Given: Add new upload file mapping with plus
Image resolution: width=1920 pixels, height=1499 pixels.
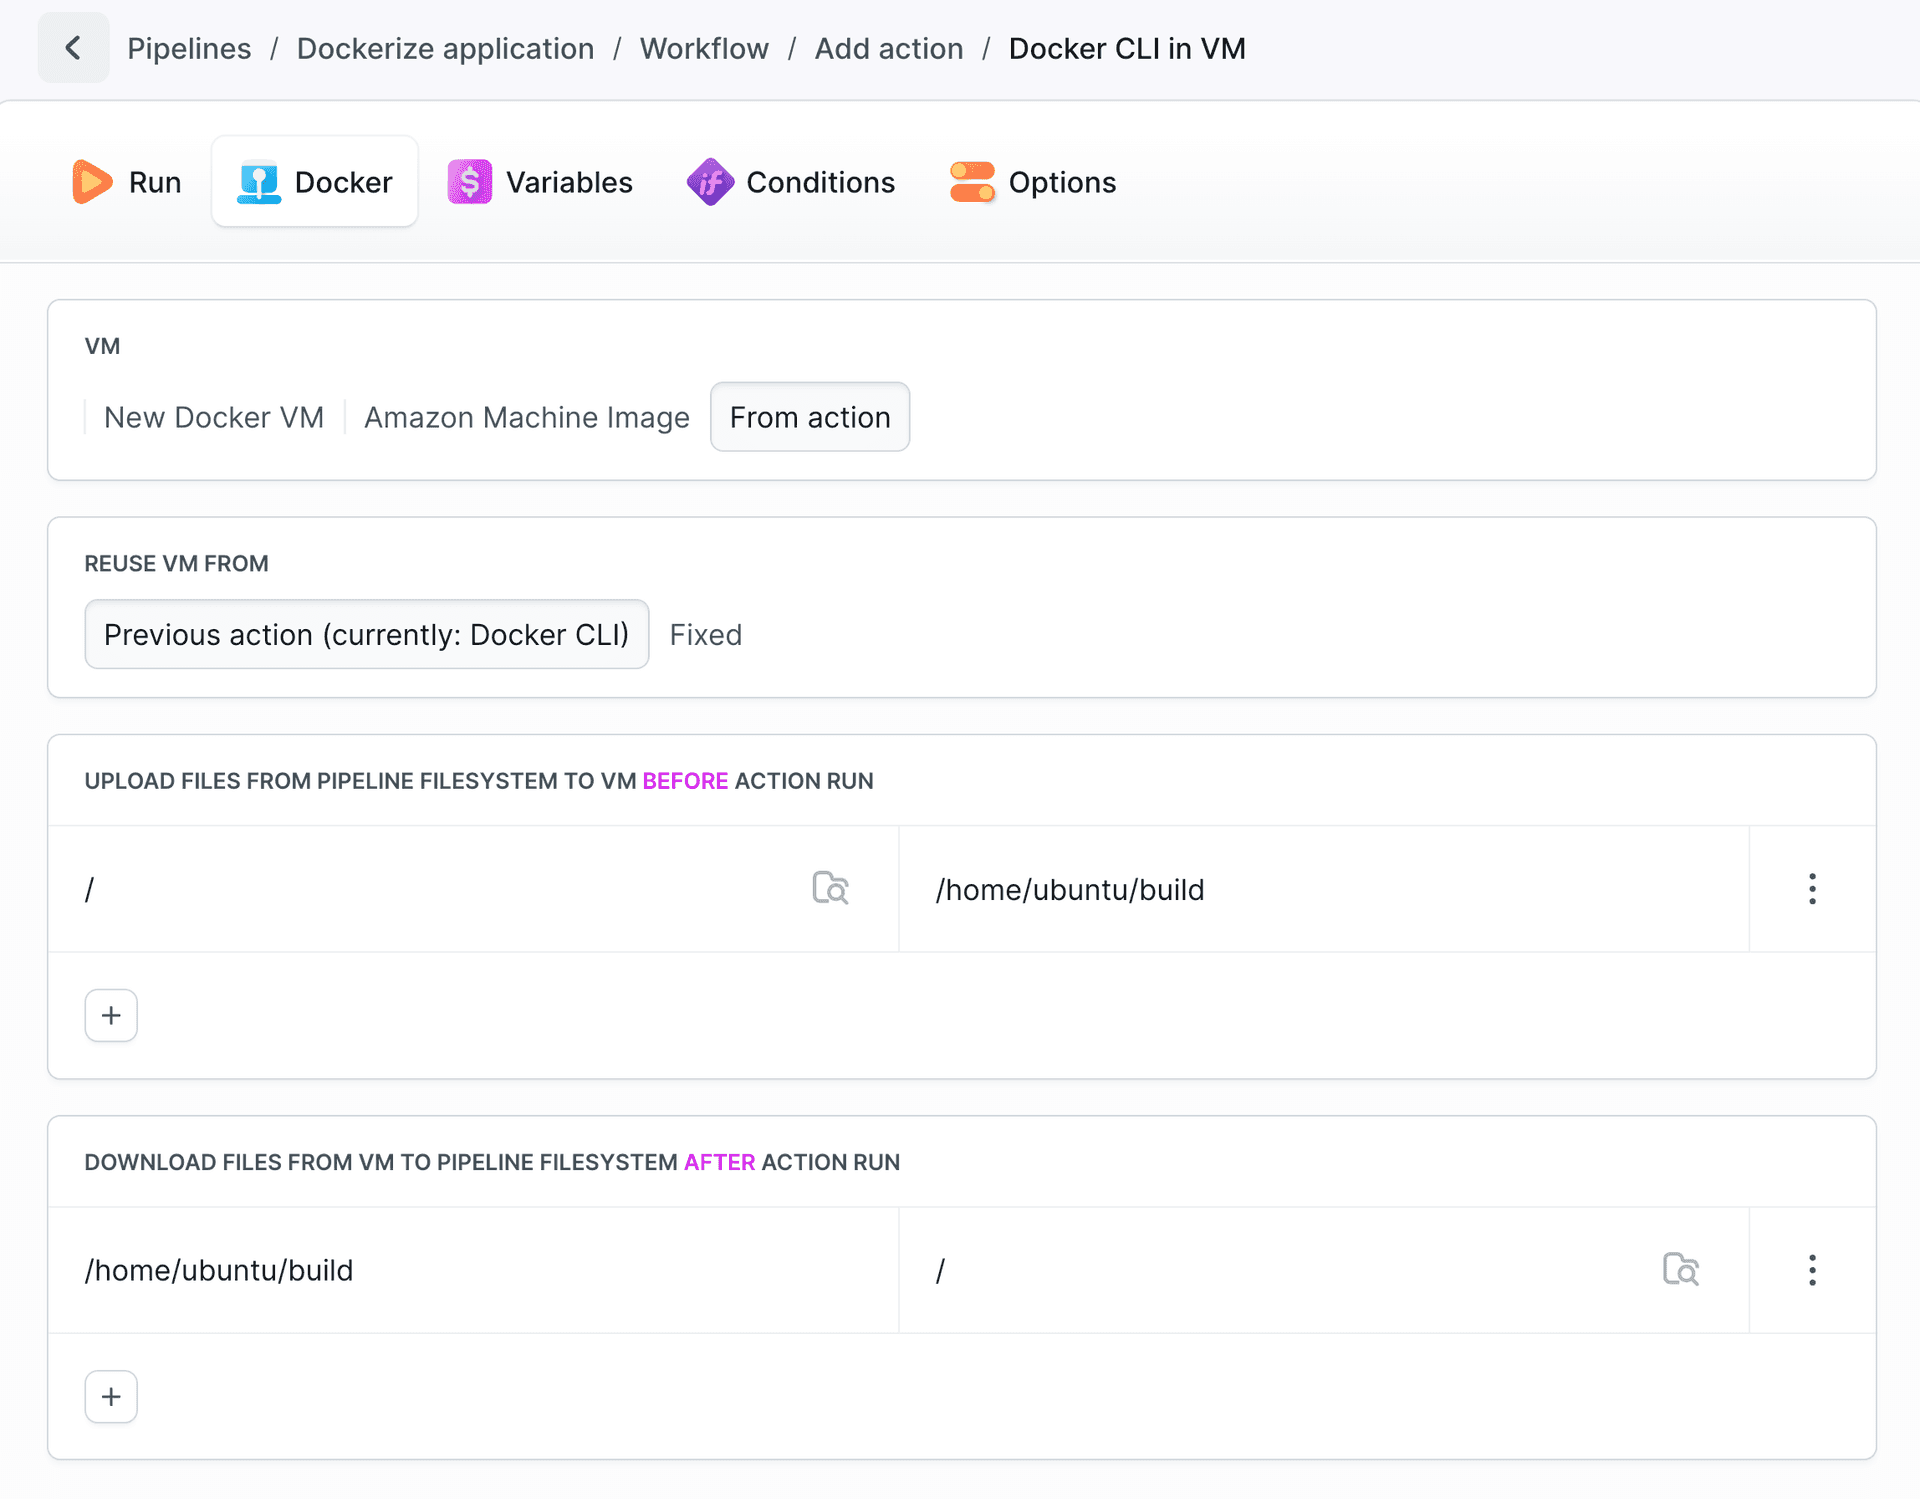Looking at the screenshot, I should (111, 1015).
